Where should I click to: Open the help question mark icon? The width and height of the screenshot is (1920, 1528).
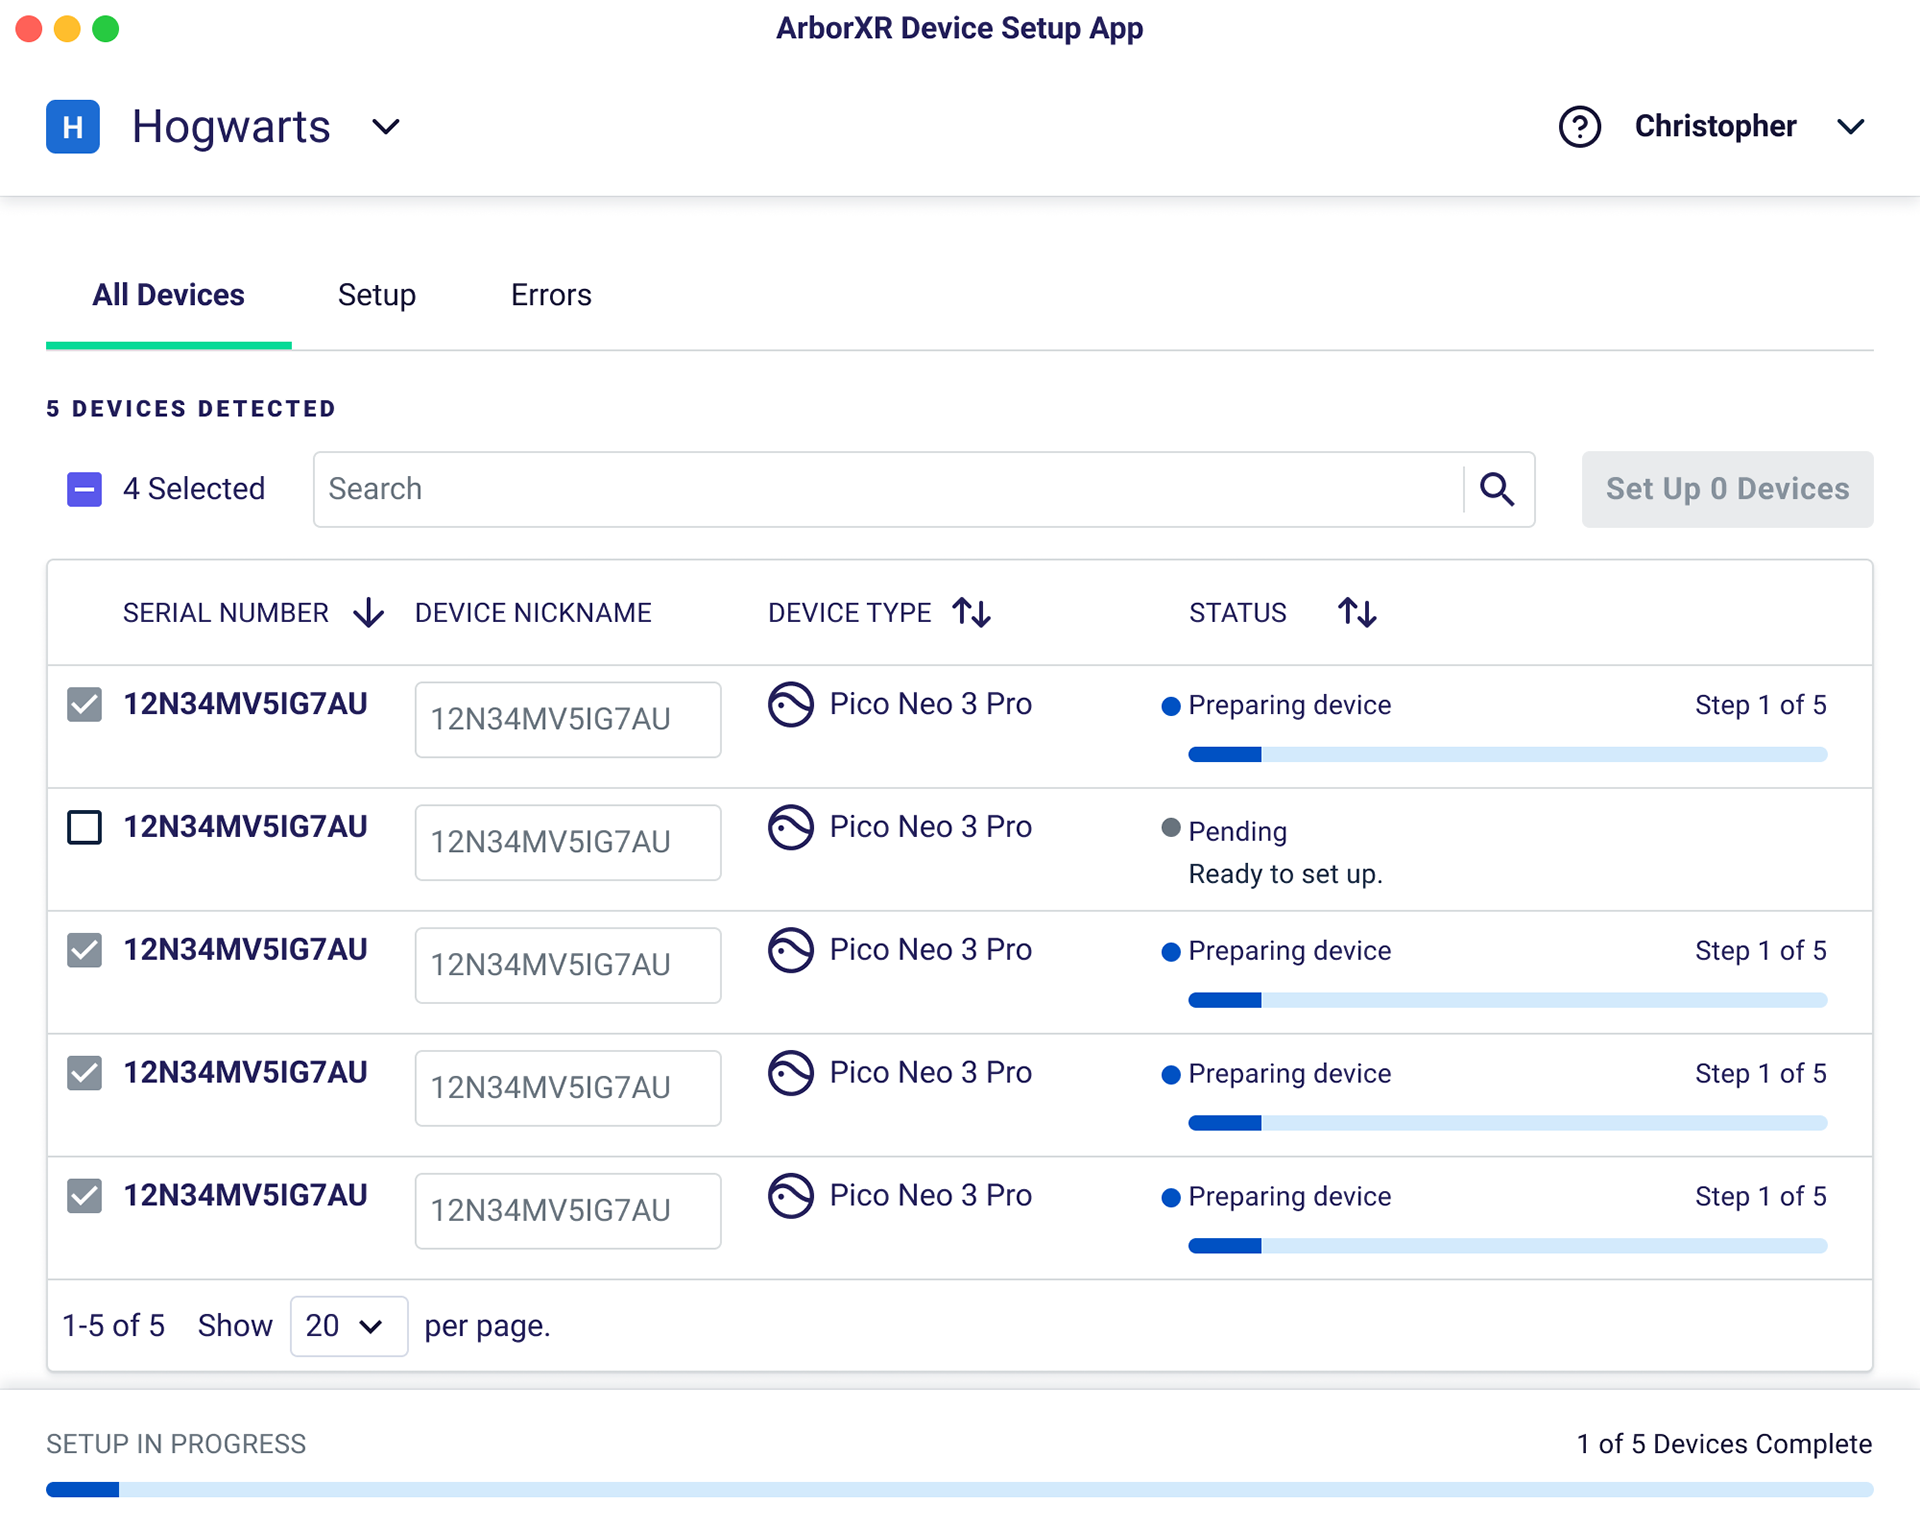pyautogui.click(x=1580, y=127)
